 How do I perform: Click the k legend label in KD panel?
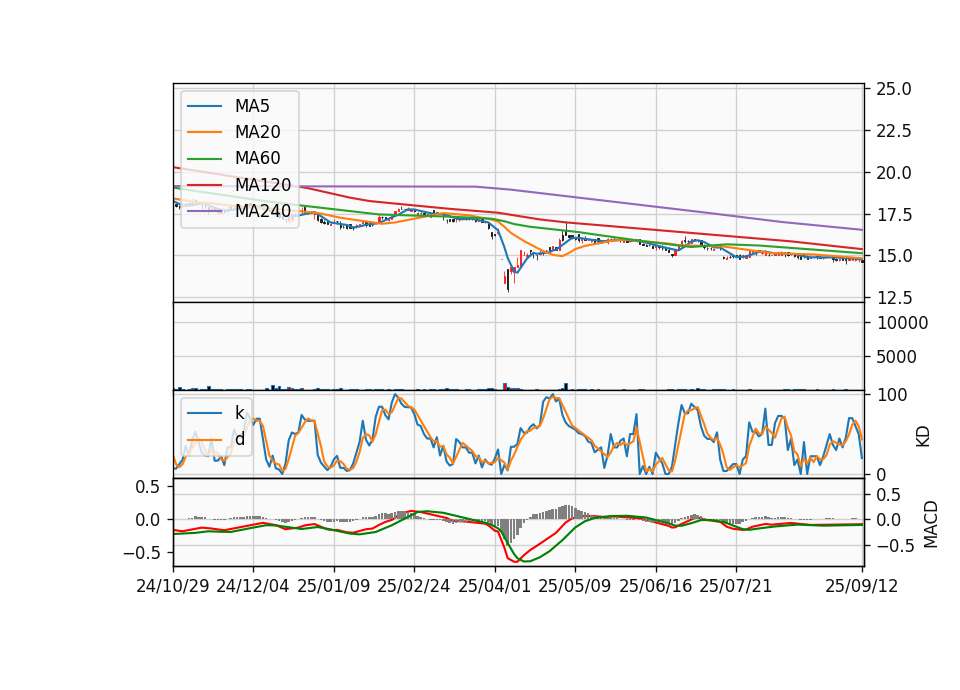tap(239, 413)
